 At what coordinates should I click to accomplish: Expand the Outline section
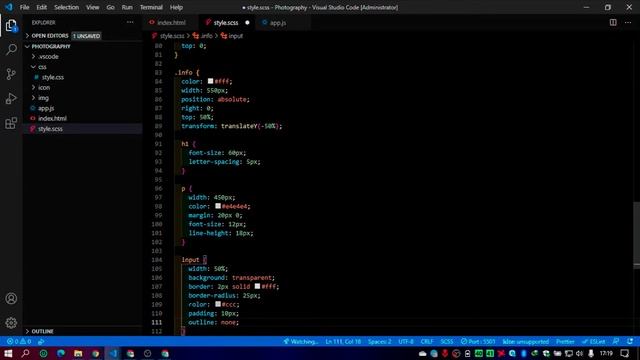42,331
